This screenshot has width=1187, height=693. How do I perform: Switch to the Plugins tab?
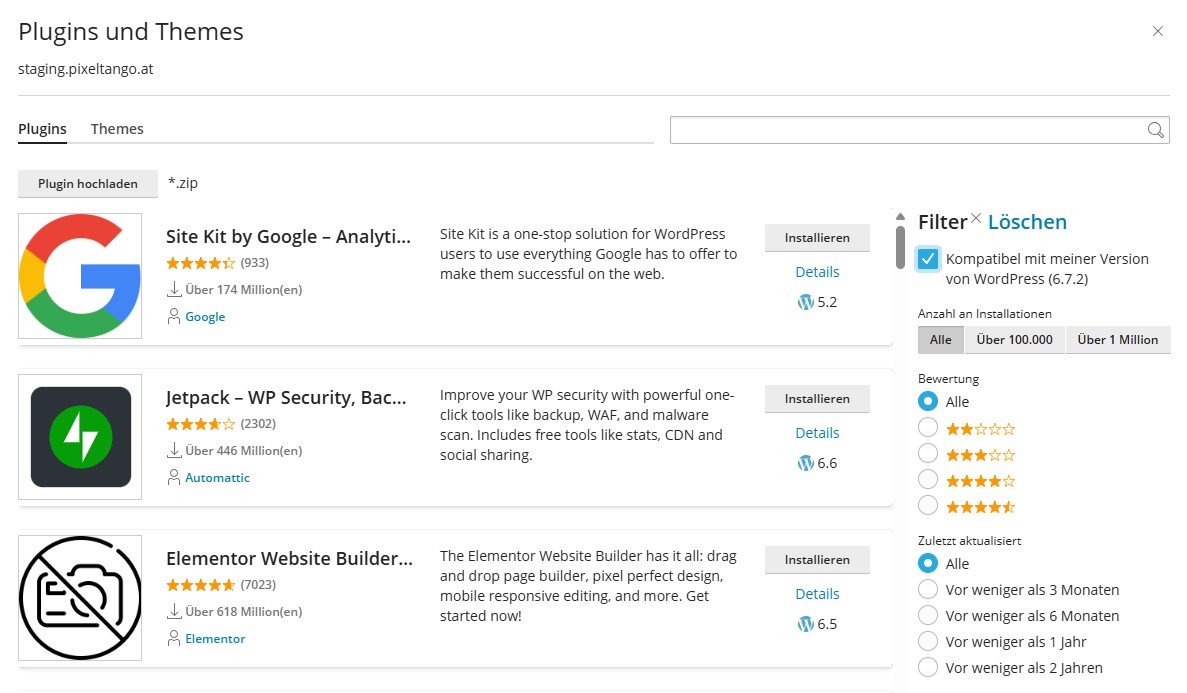click(x=42, y=129)
